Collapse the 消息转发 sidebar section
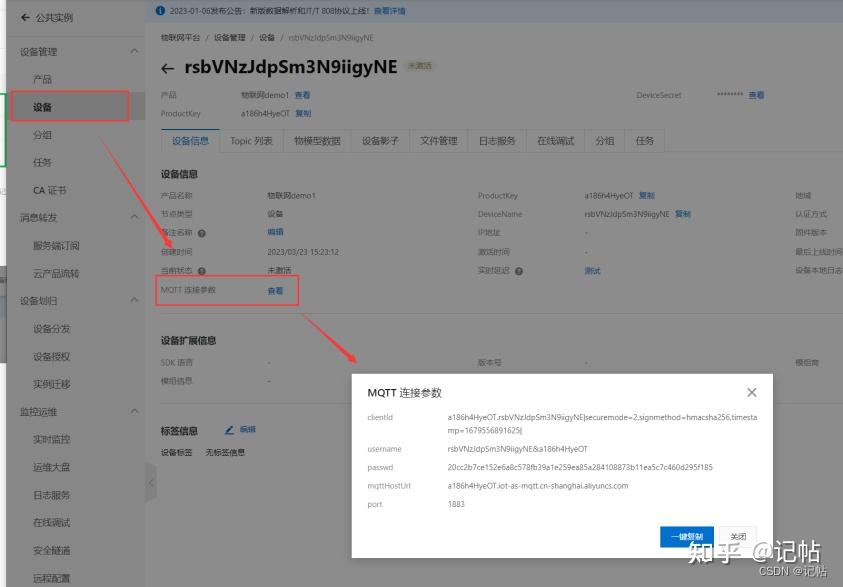The image size is (843, 587). coord(134,217)
